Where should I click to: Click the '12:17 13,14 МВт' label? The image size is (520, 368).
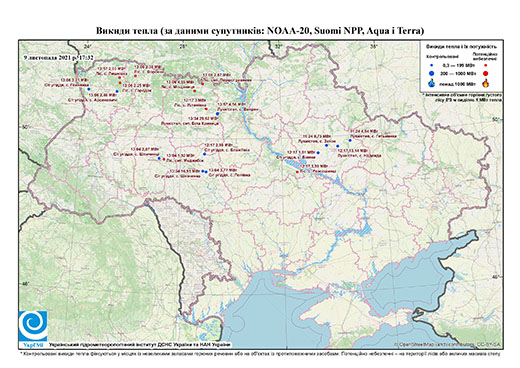(353, 151)
